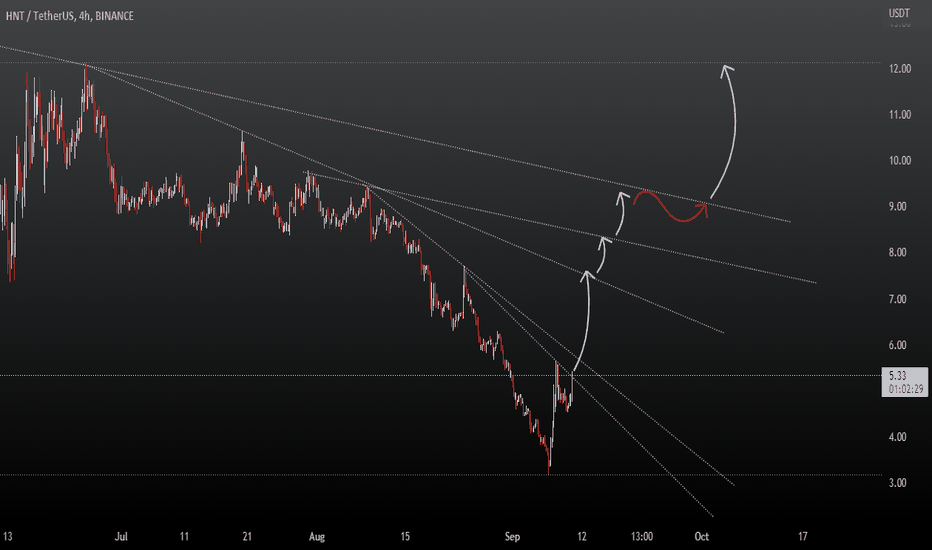Click the 12 date label after Sep
Image resolution: width=932 pixels, height=550 pixels.
coord(581,536)
